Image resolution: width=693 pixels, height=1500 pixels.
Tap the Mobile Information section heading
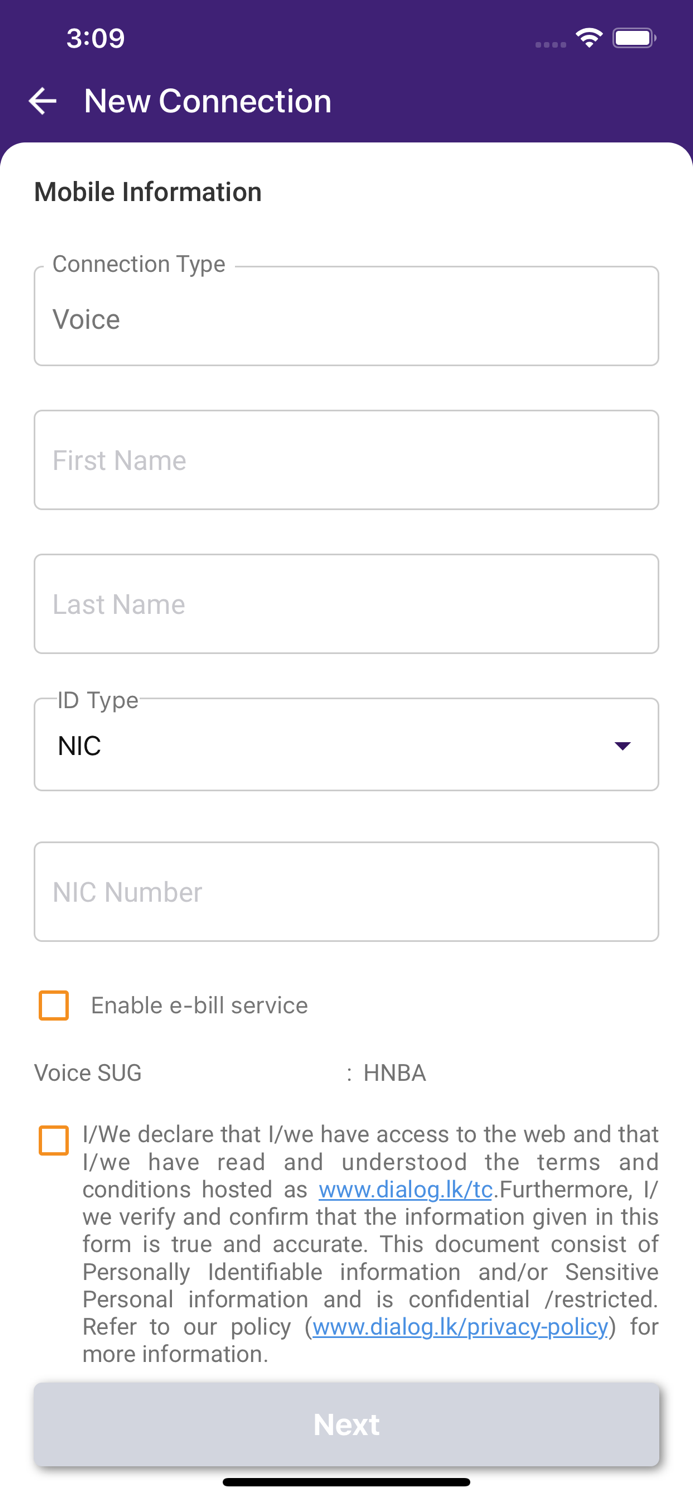pyautogui.click(x=148, y=192)
